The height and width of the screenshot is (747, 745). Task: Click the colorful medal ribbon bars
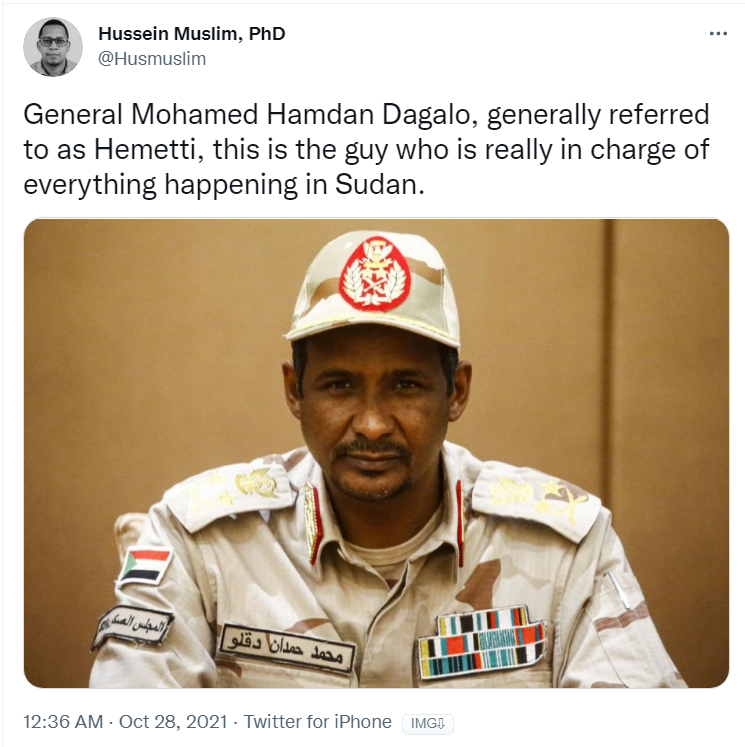(482, 642)
